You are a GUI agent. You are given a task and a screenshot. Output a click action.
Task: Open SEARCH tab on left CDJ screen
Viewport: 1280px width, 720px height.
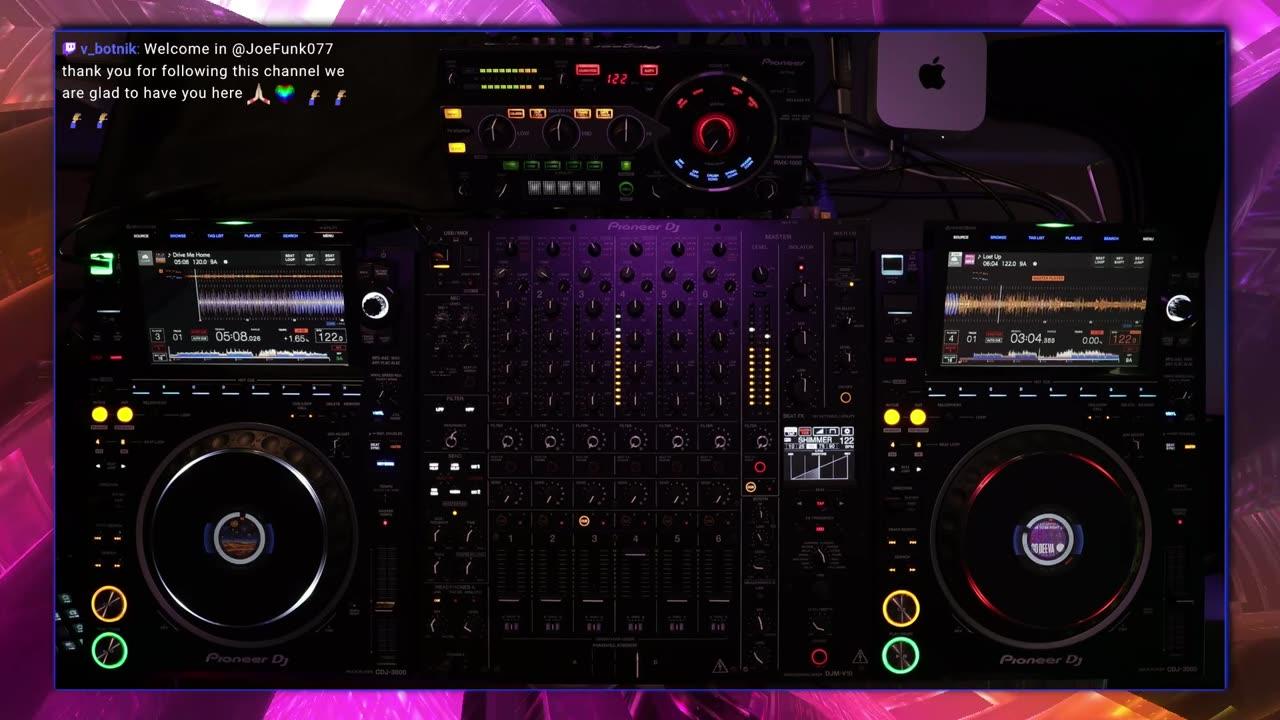290,236
